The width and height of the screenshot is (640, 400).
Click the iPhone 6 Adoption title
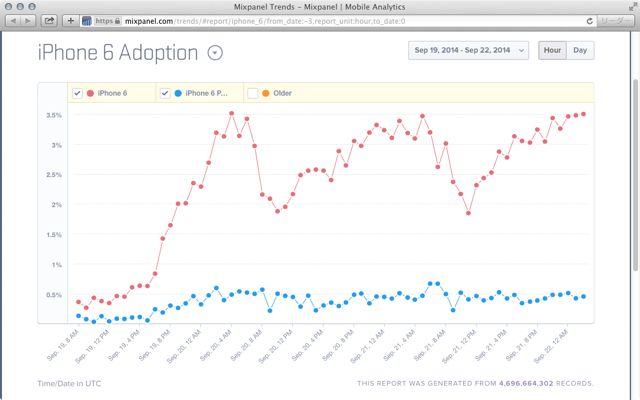118,53
